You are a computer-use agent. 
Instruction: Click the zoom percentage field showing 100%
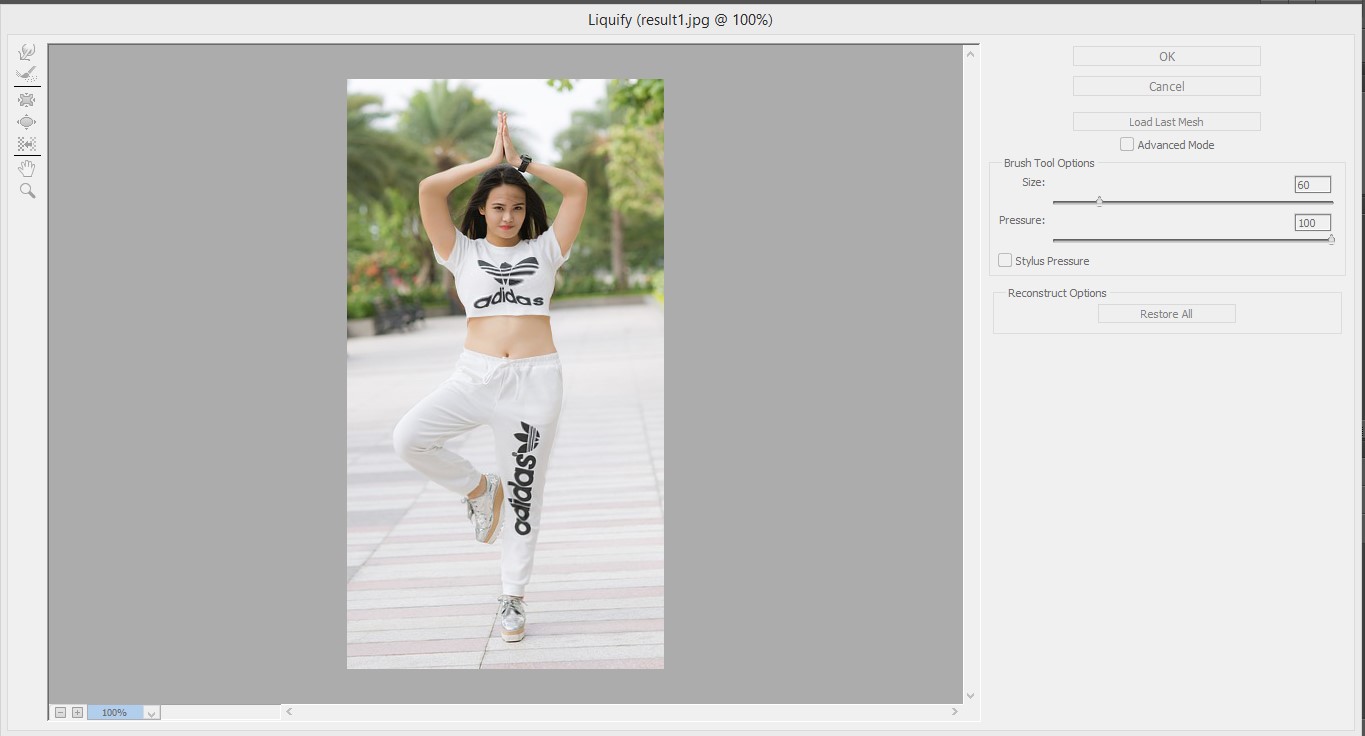point(114,713)
